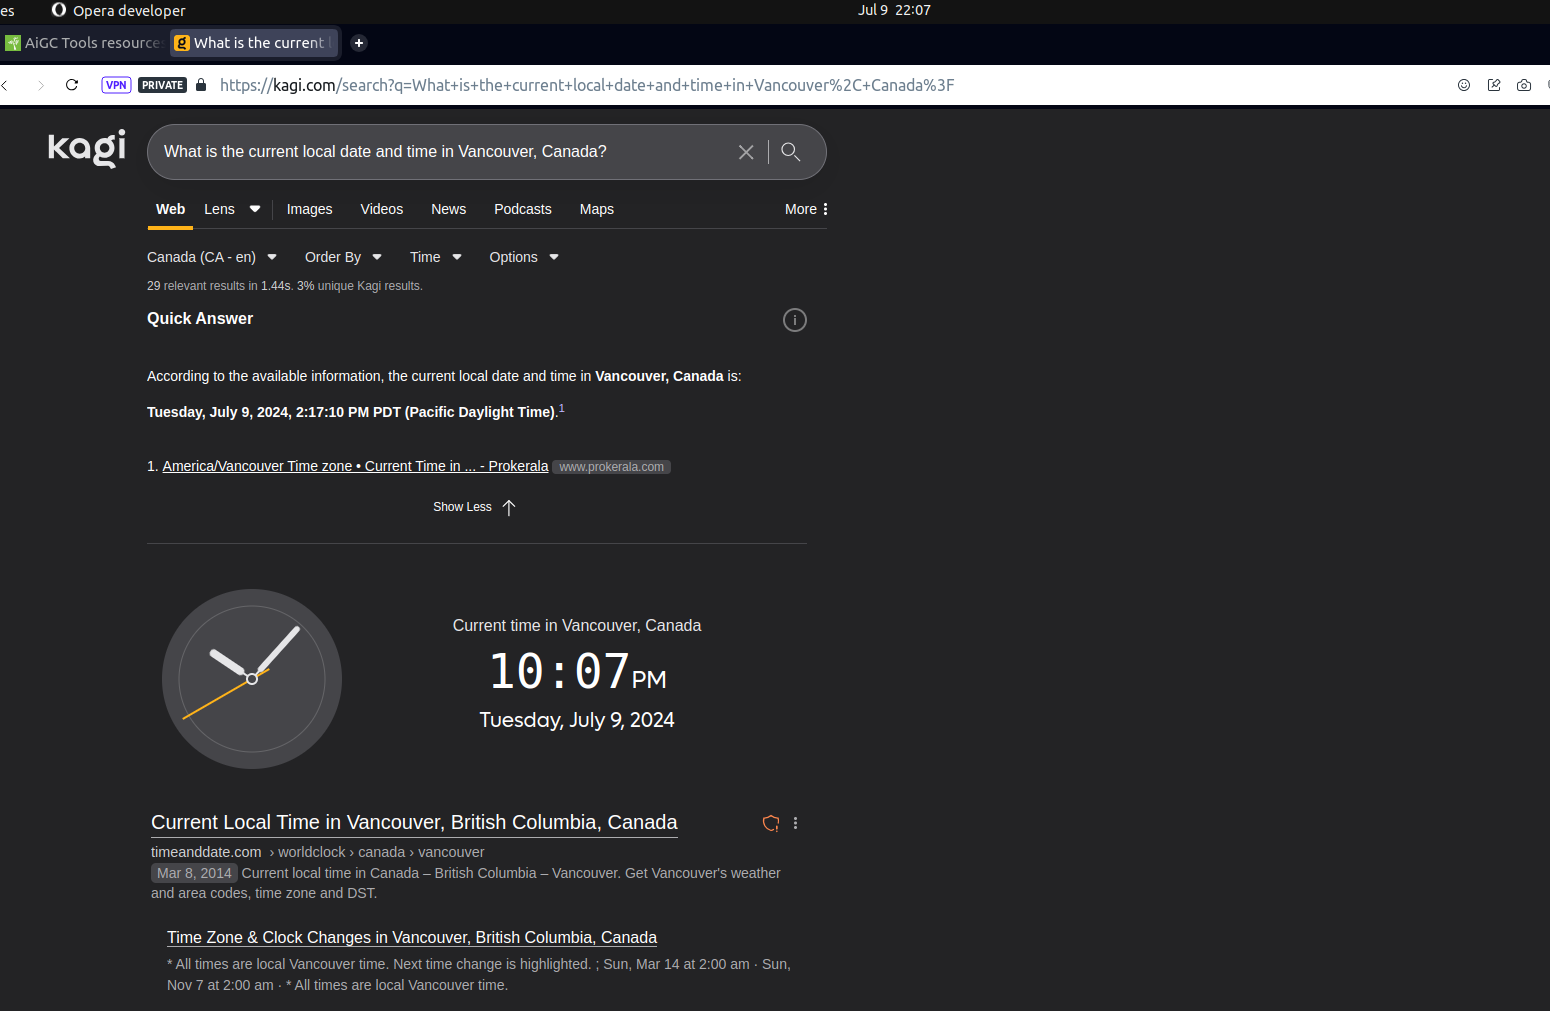The image size is (1550, 1011).
Task: Click the More vertical dots menu
Action: point(825,209)
